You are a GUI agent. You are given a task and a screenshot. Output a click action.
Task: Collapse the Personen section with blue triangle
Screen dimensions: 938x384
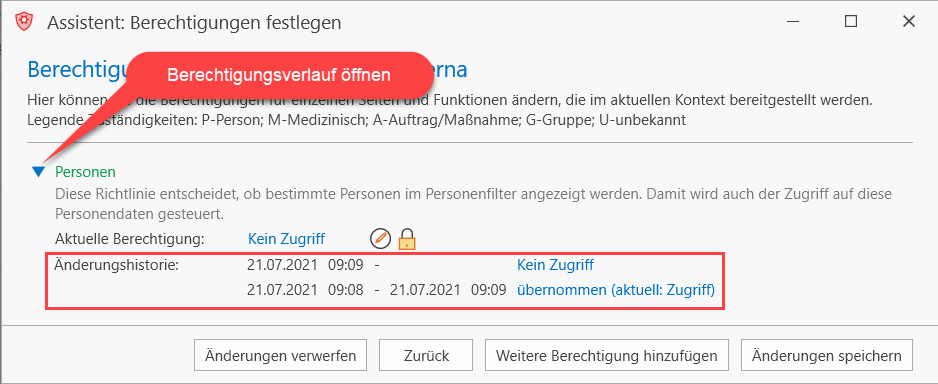point(38,172)
